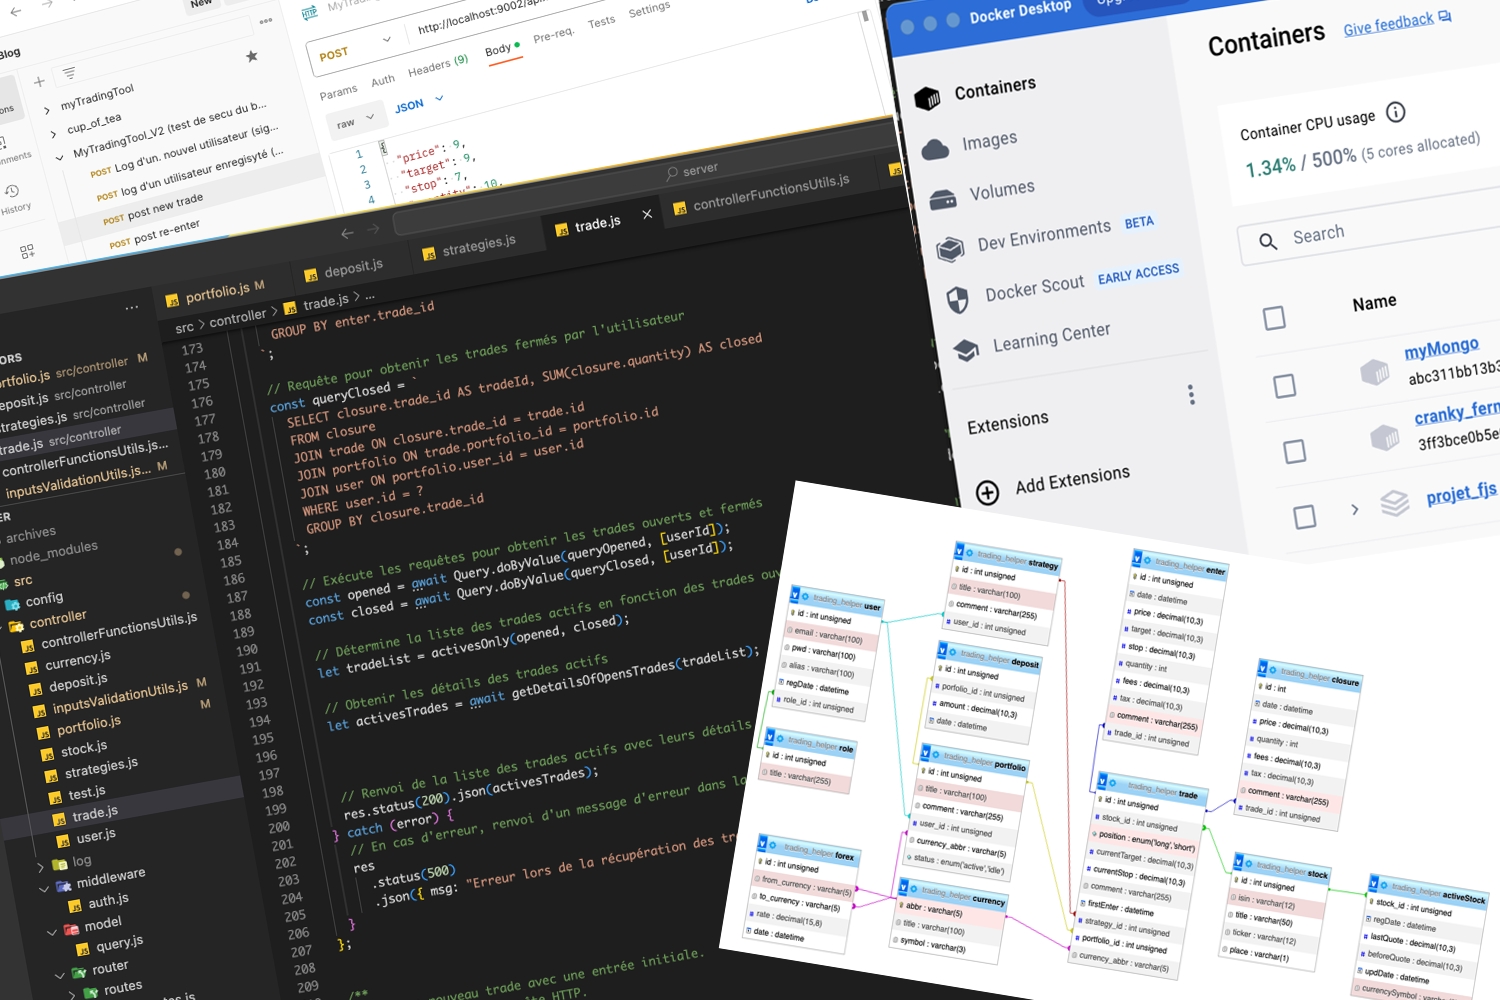The image size is (1500, 1000).
Task: Expand the cup_of_tea collection in Postman
Action: (x=53, y=134)
